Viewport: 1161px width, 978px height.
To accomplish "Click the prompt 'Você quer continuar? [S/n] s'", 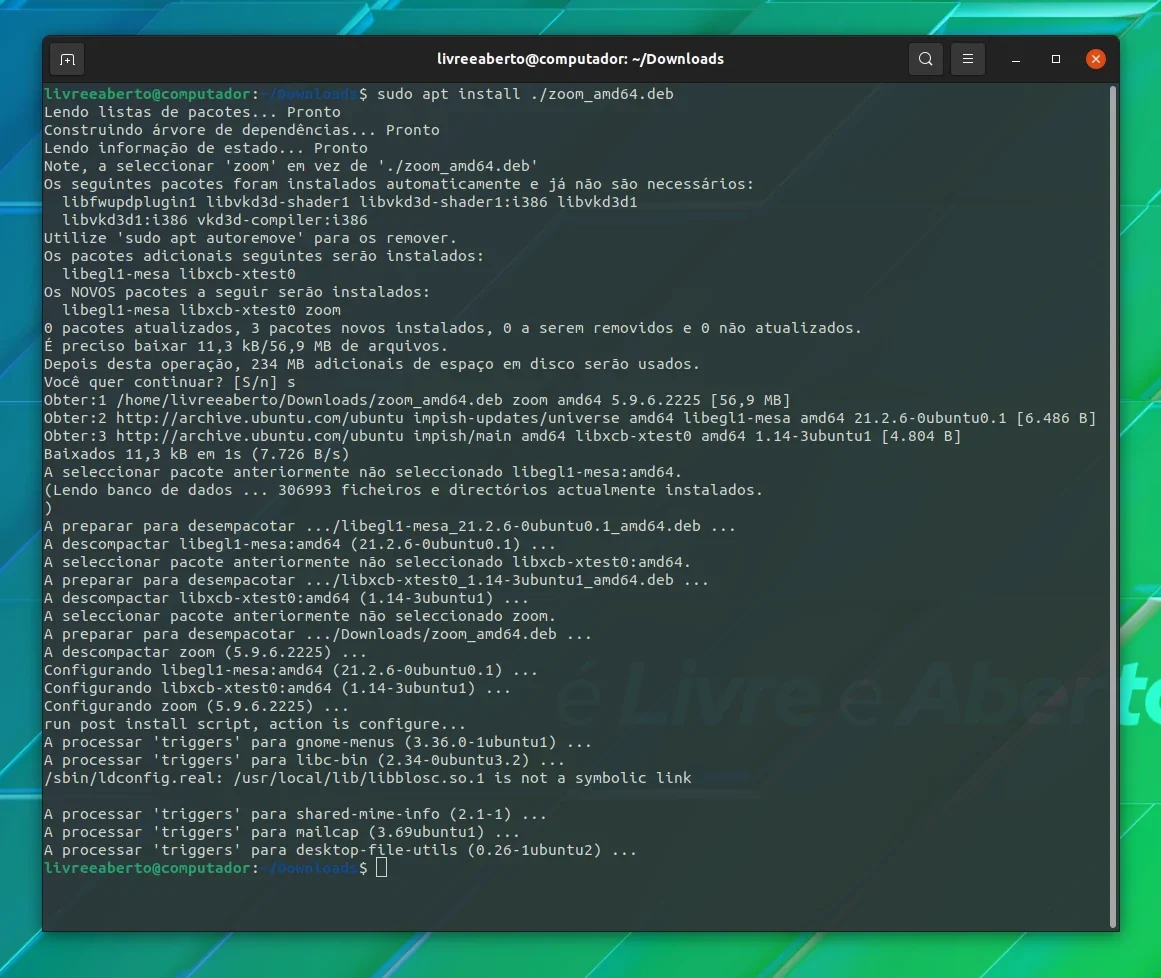I will tap(170, 382).
